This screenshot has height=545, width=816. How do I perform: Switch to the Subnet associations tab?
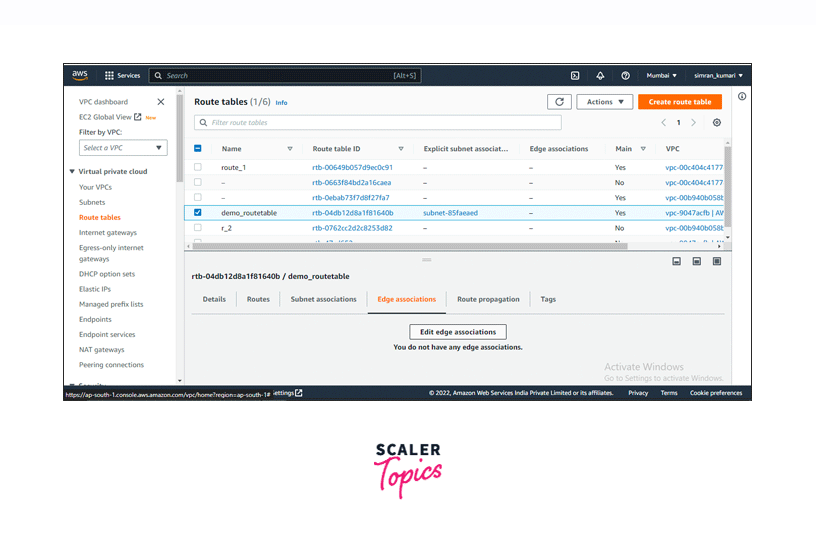tap(323, 299)
